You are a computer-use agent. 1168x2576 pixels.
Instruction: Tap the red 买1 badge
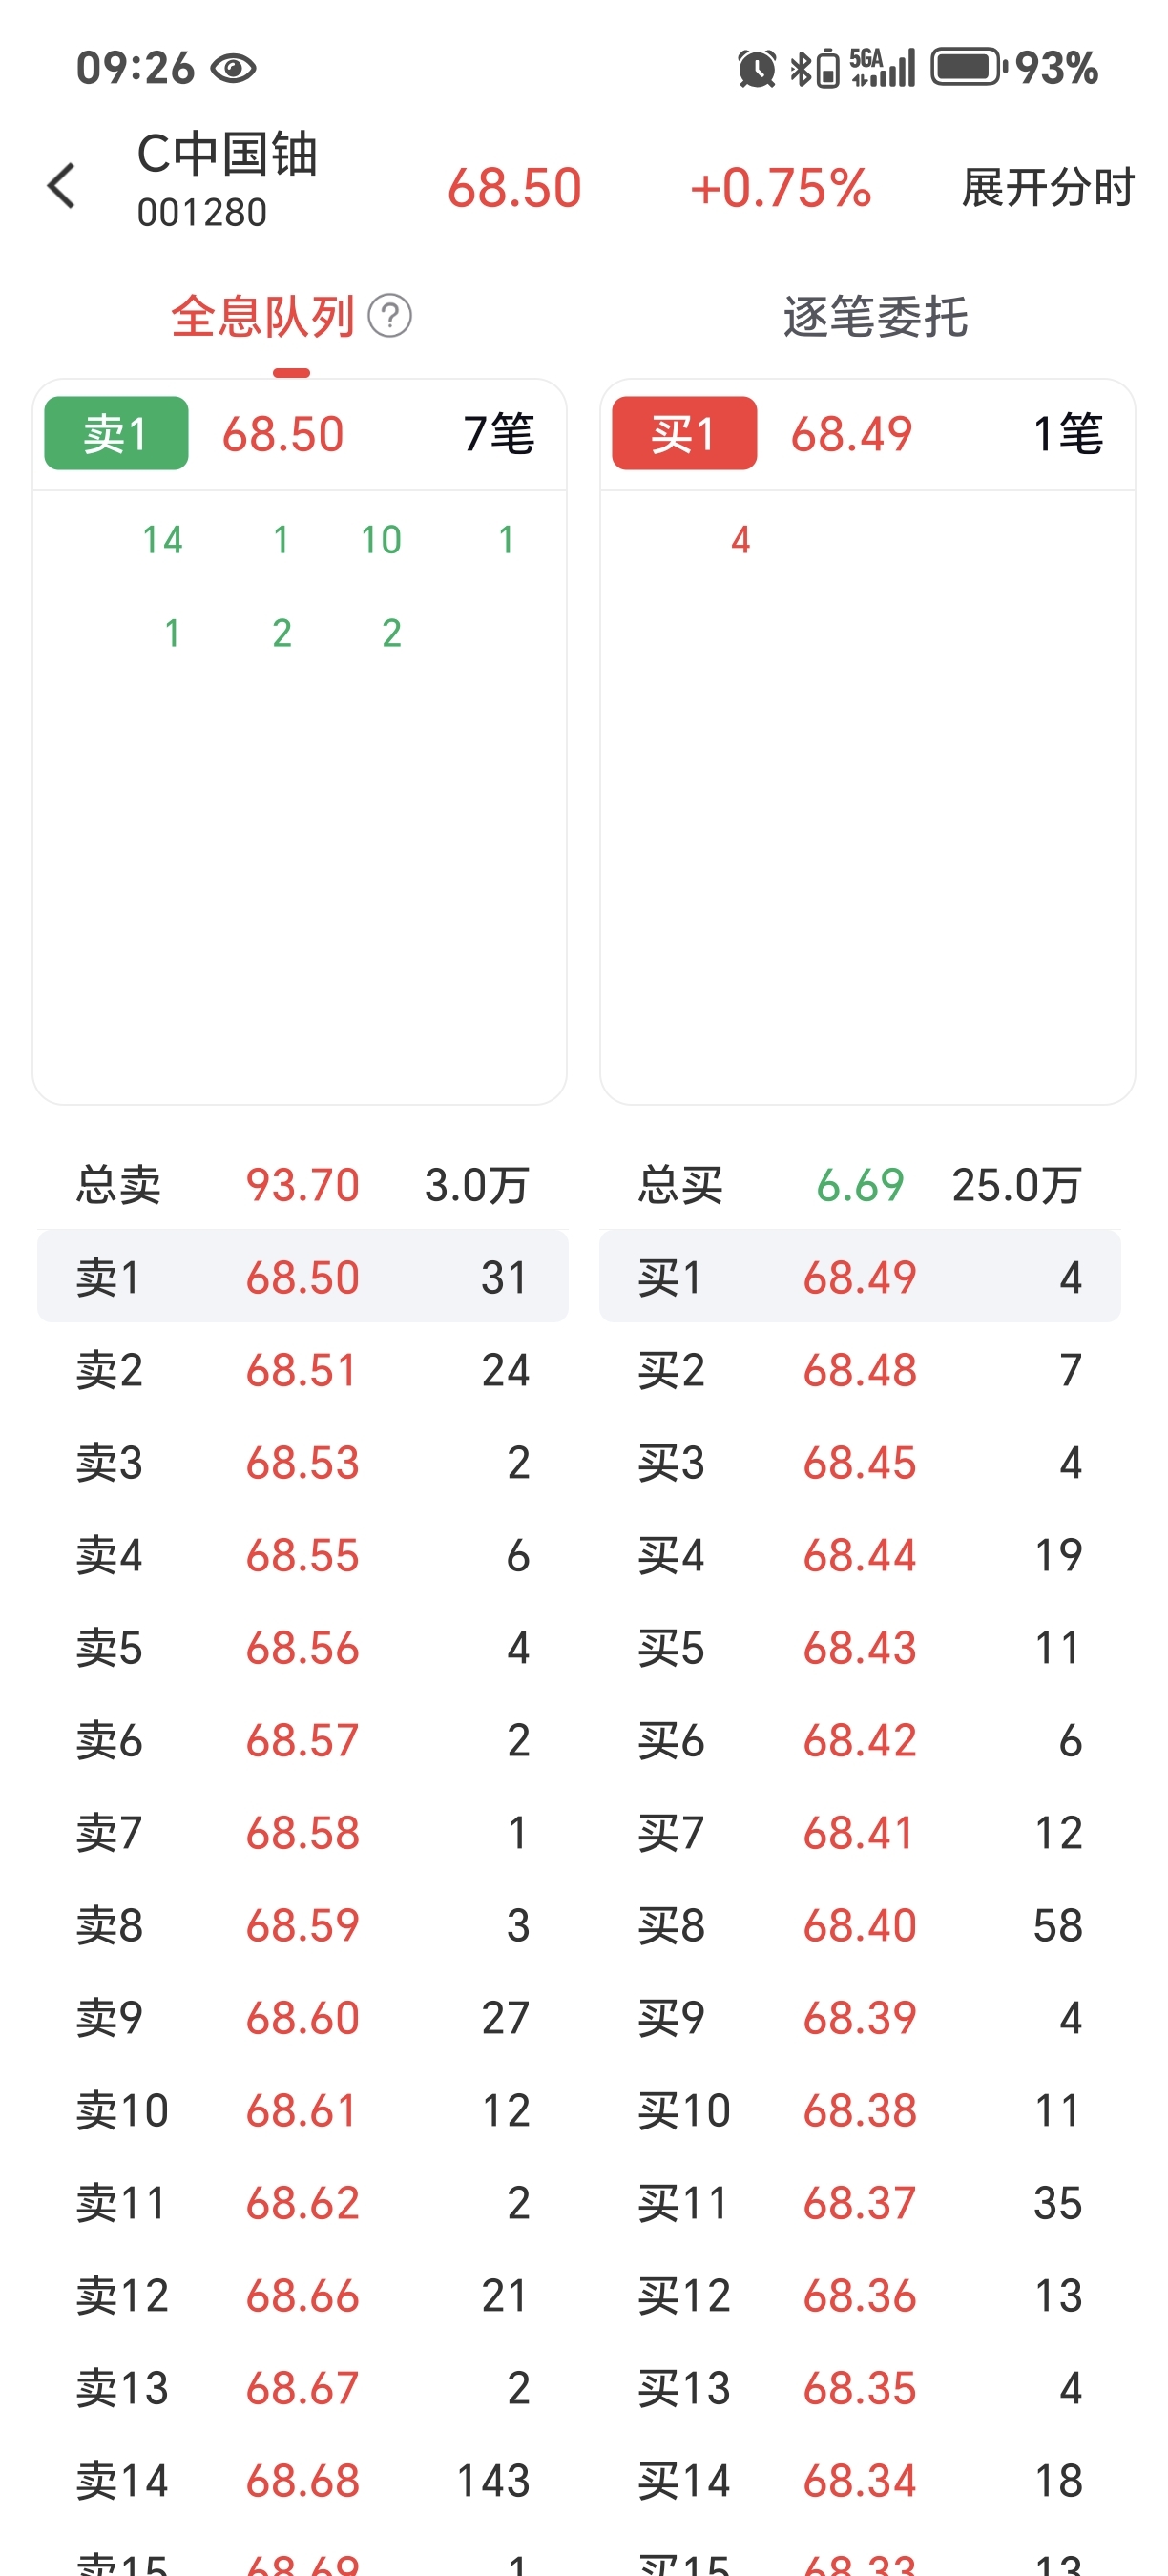(x=684, y=434)
